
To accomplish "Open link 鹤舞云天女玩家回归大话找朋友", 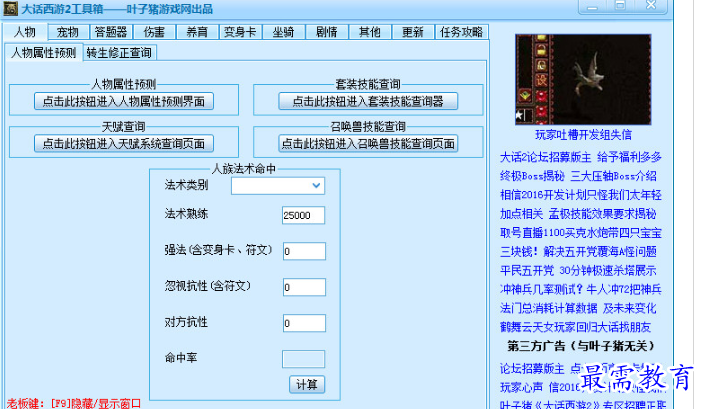I will [576, 327].
